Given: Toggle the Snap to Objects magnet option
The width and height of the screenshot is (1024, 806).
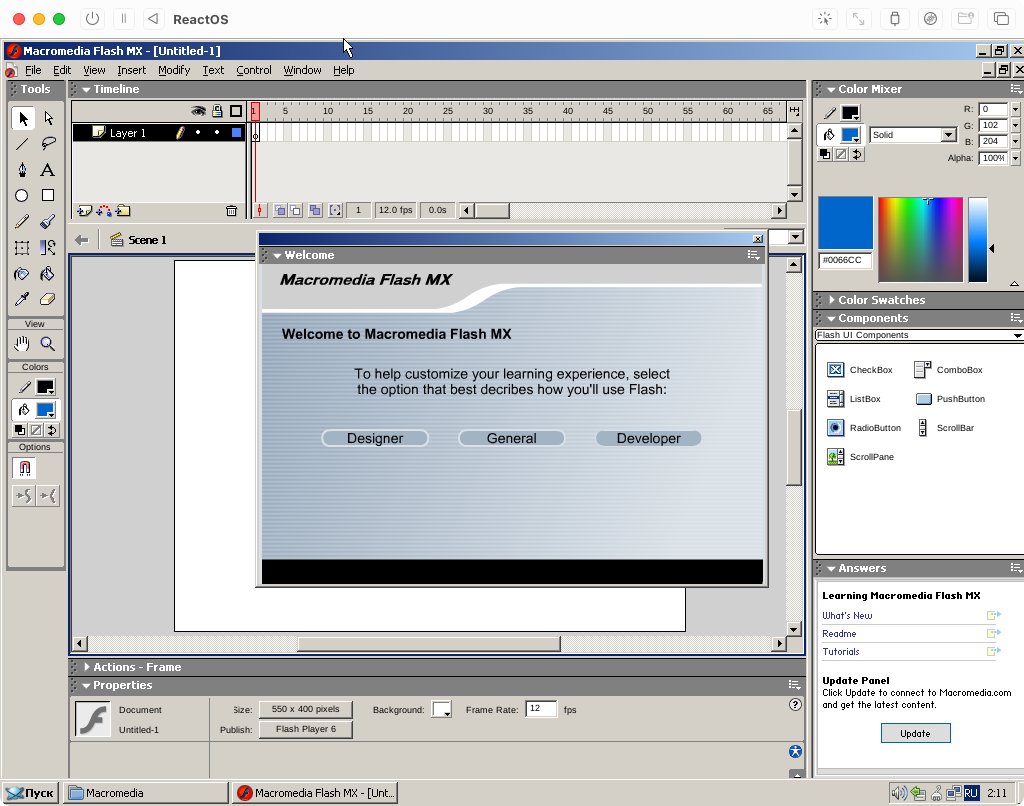Looking at the screenshot, I should pyautogui.click(x=25, y=468).
